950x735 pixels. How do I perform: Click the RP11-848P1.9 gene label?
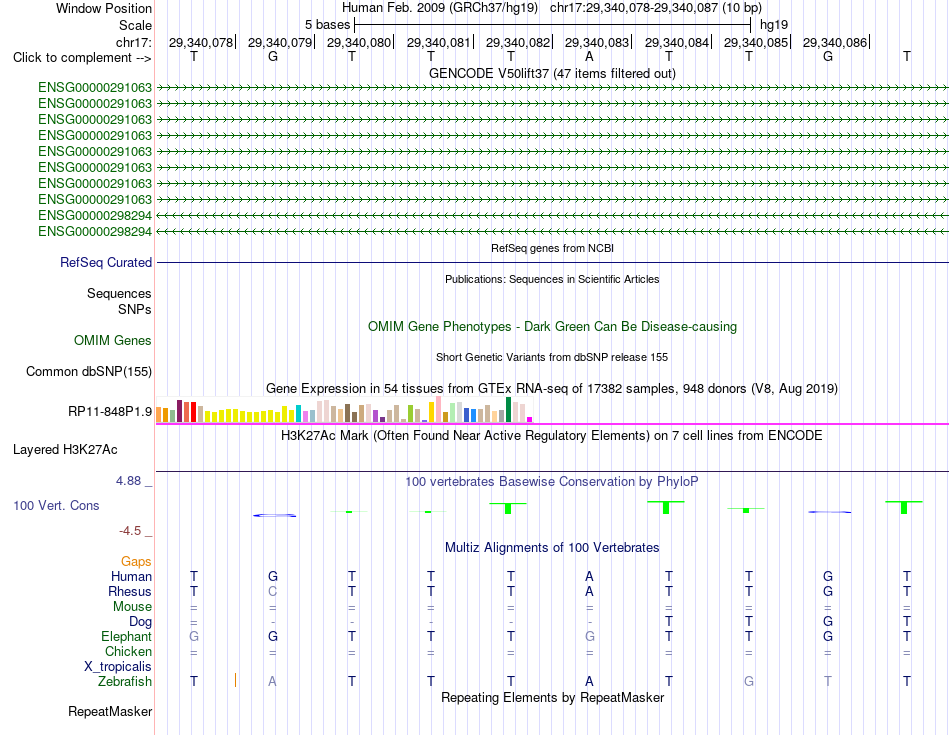coord(110,412)
